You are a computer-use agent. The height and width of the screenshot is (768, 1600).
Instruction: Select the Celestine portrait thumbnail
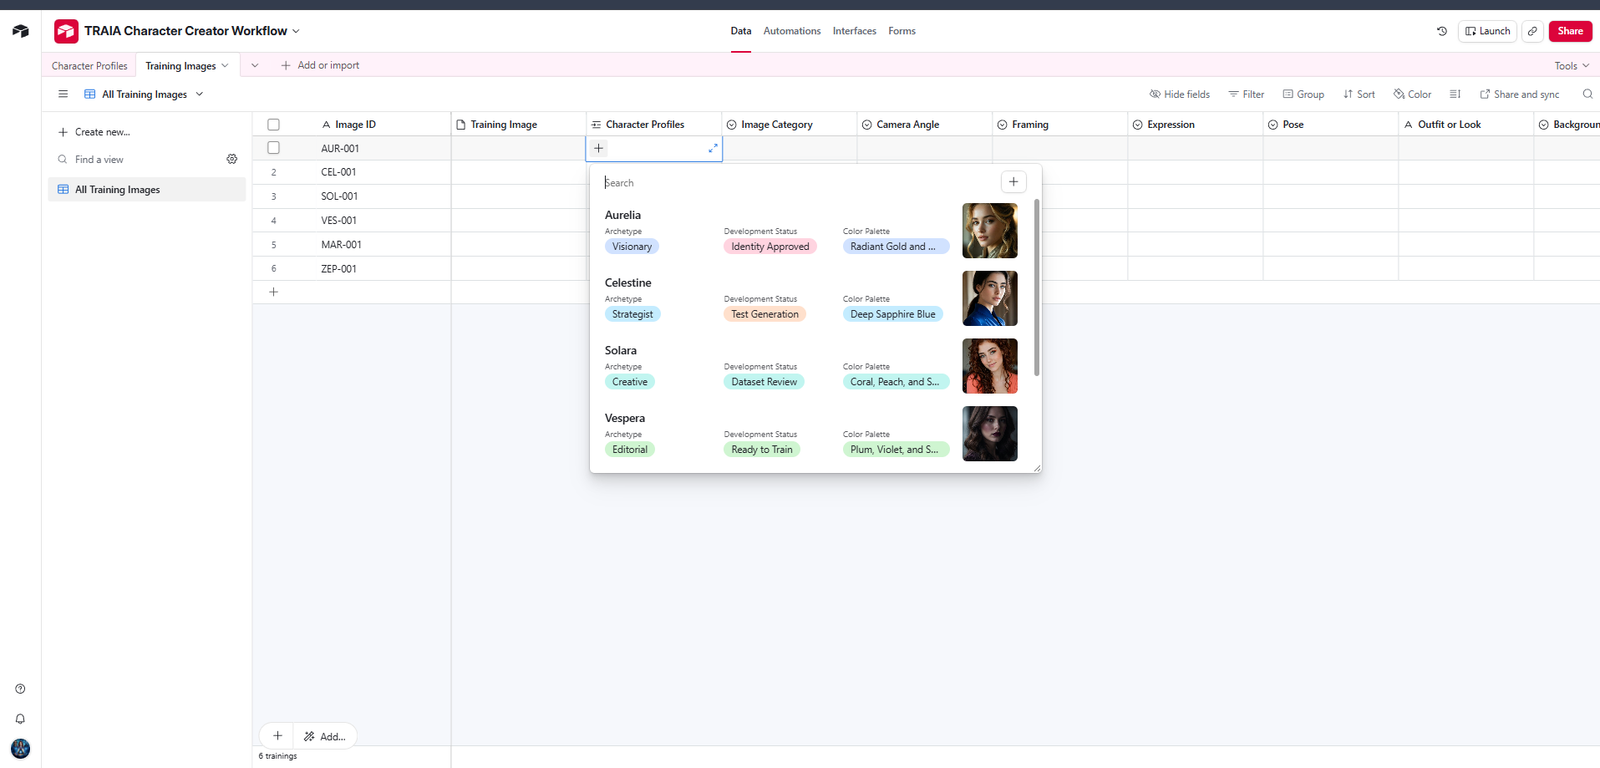[x=990, y=298]
